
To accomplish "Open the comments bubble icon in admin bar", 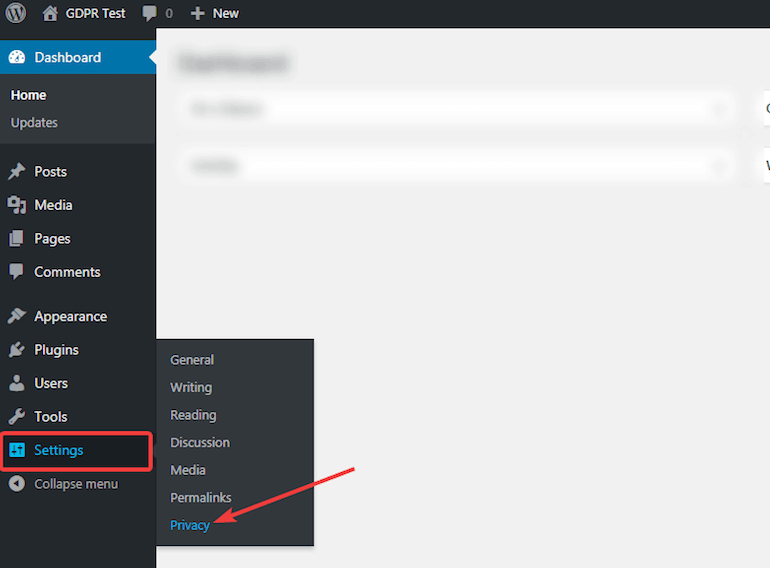I will 149,13.
